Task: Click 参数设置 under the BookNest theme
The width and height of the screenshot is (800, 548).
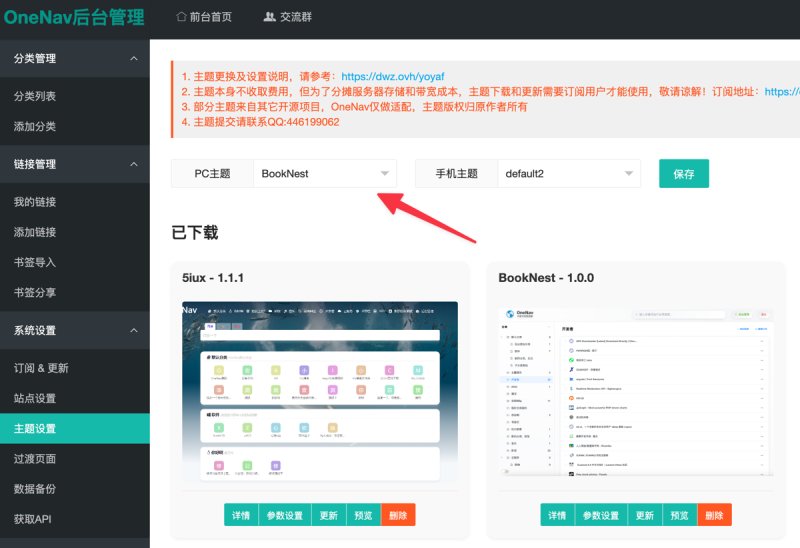Action: pyautogui.click(x=601, y=515)
